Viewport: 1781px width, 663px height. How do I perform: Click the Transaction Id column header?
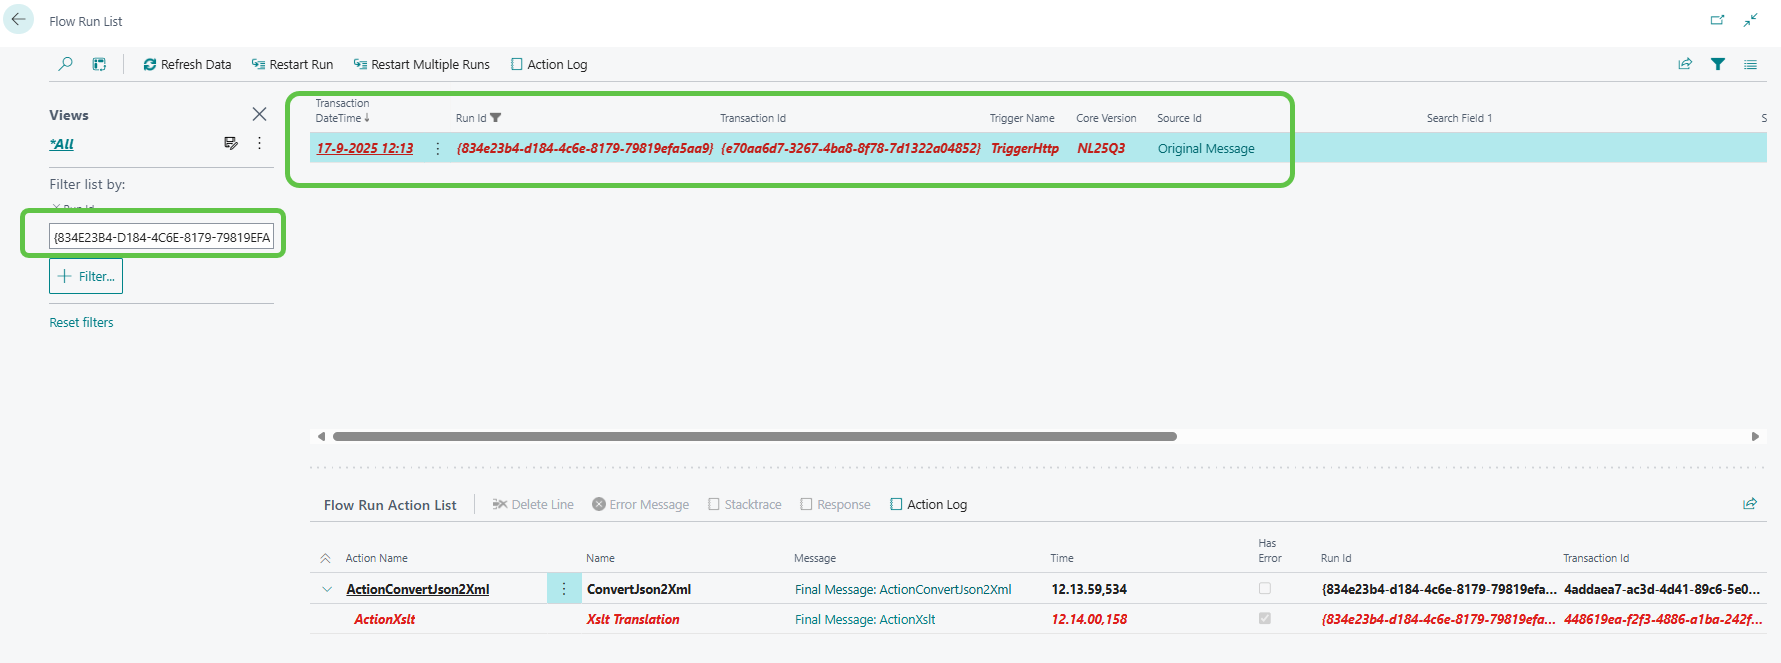point(753,118)
